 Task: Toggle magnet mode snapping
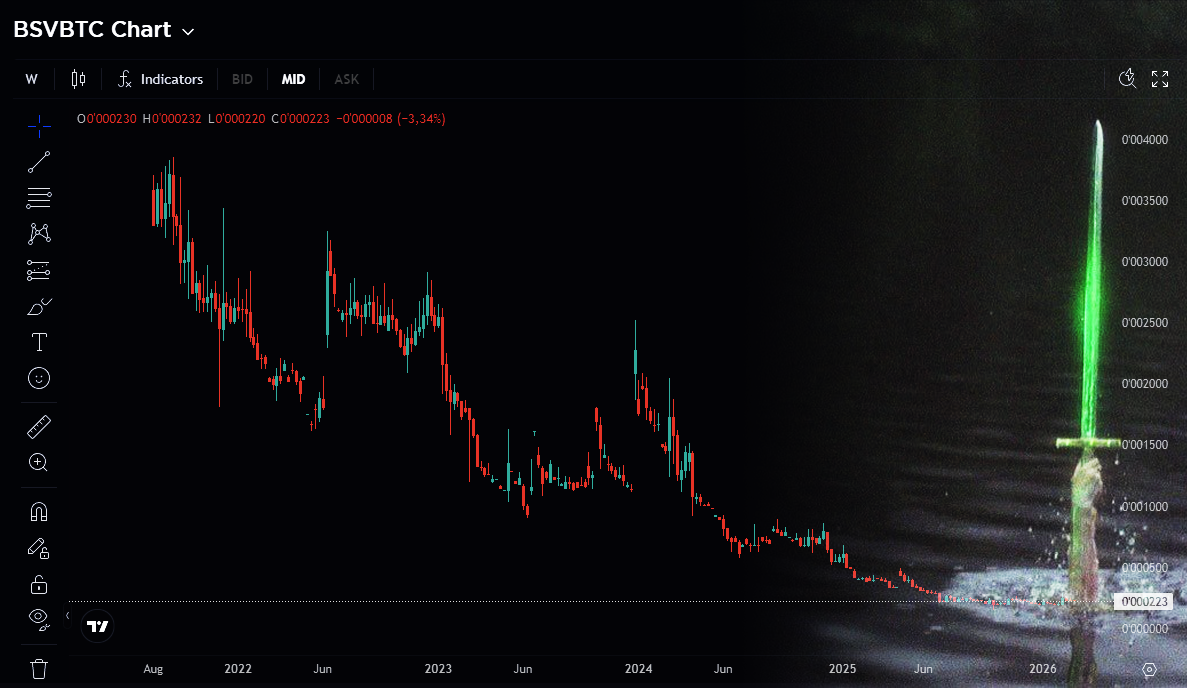(39, 512)
